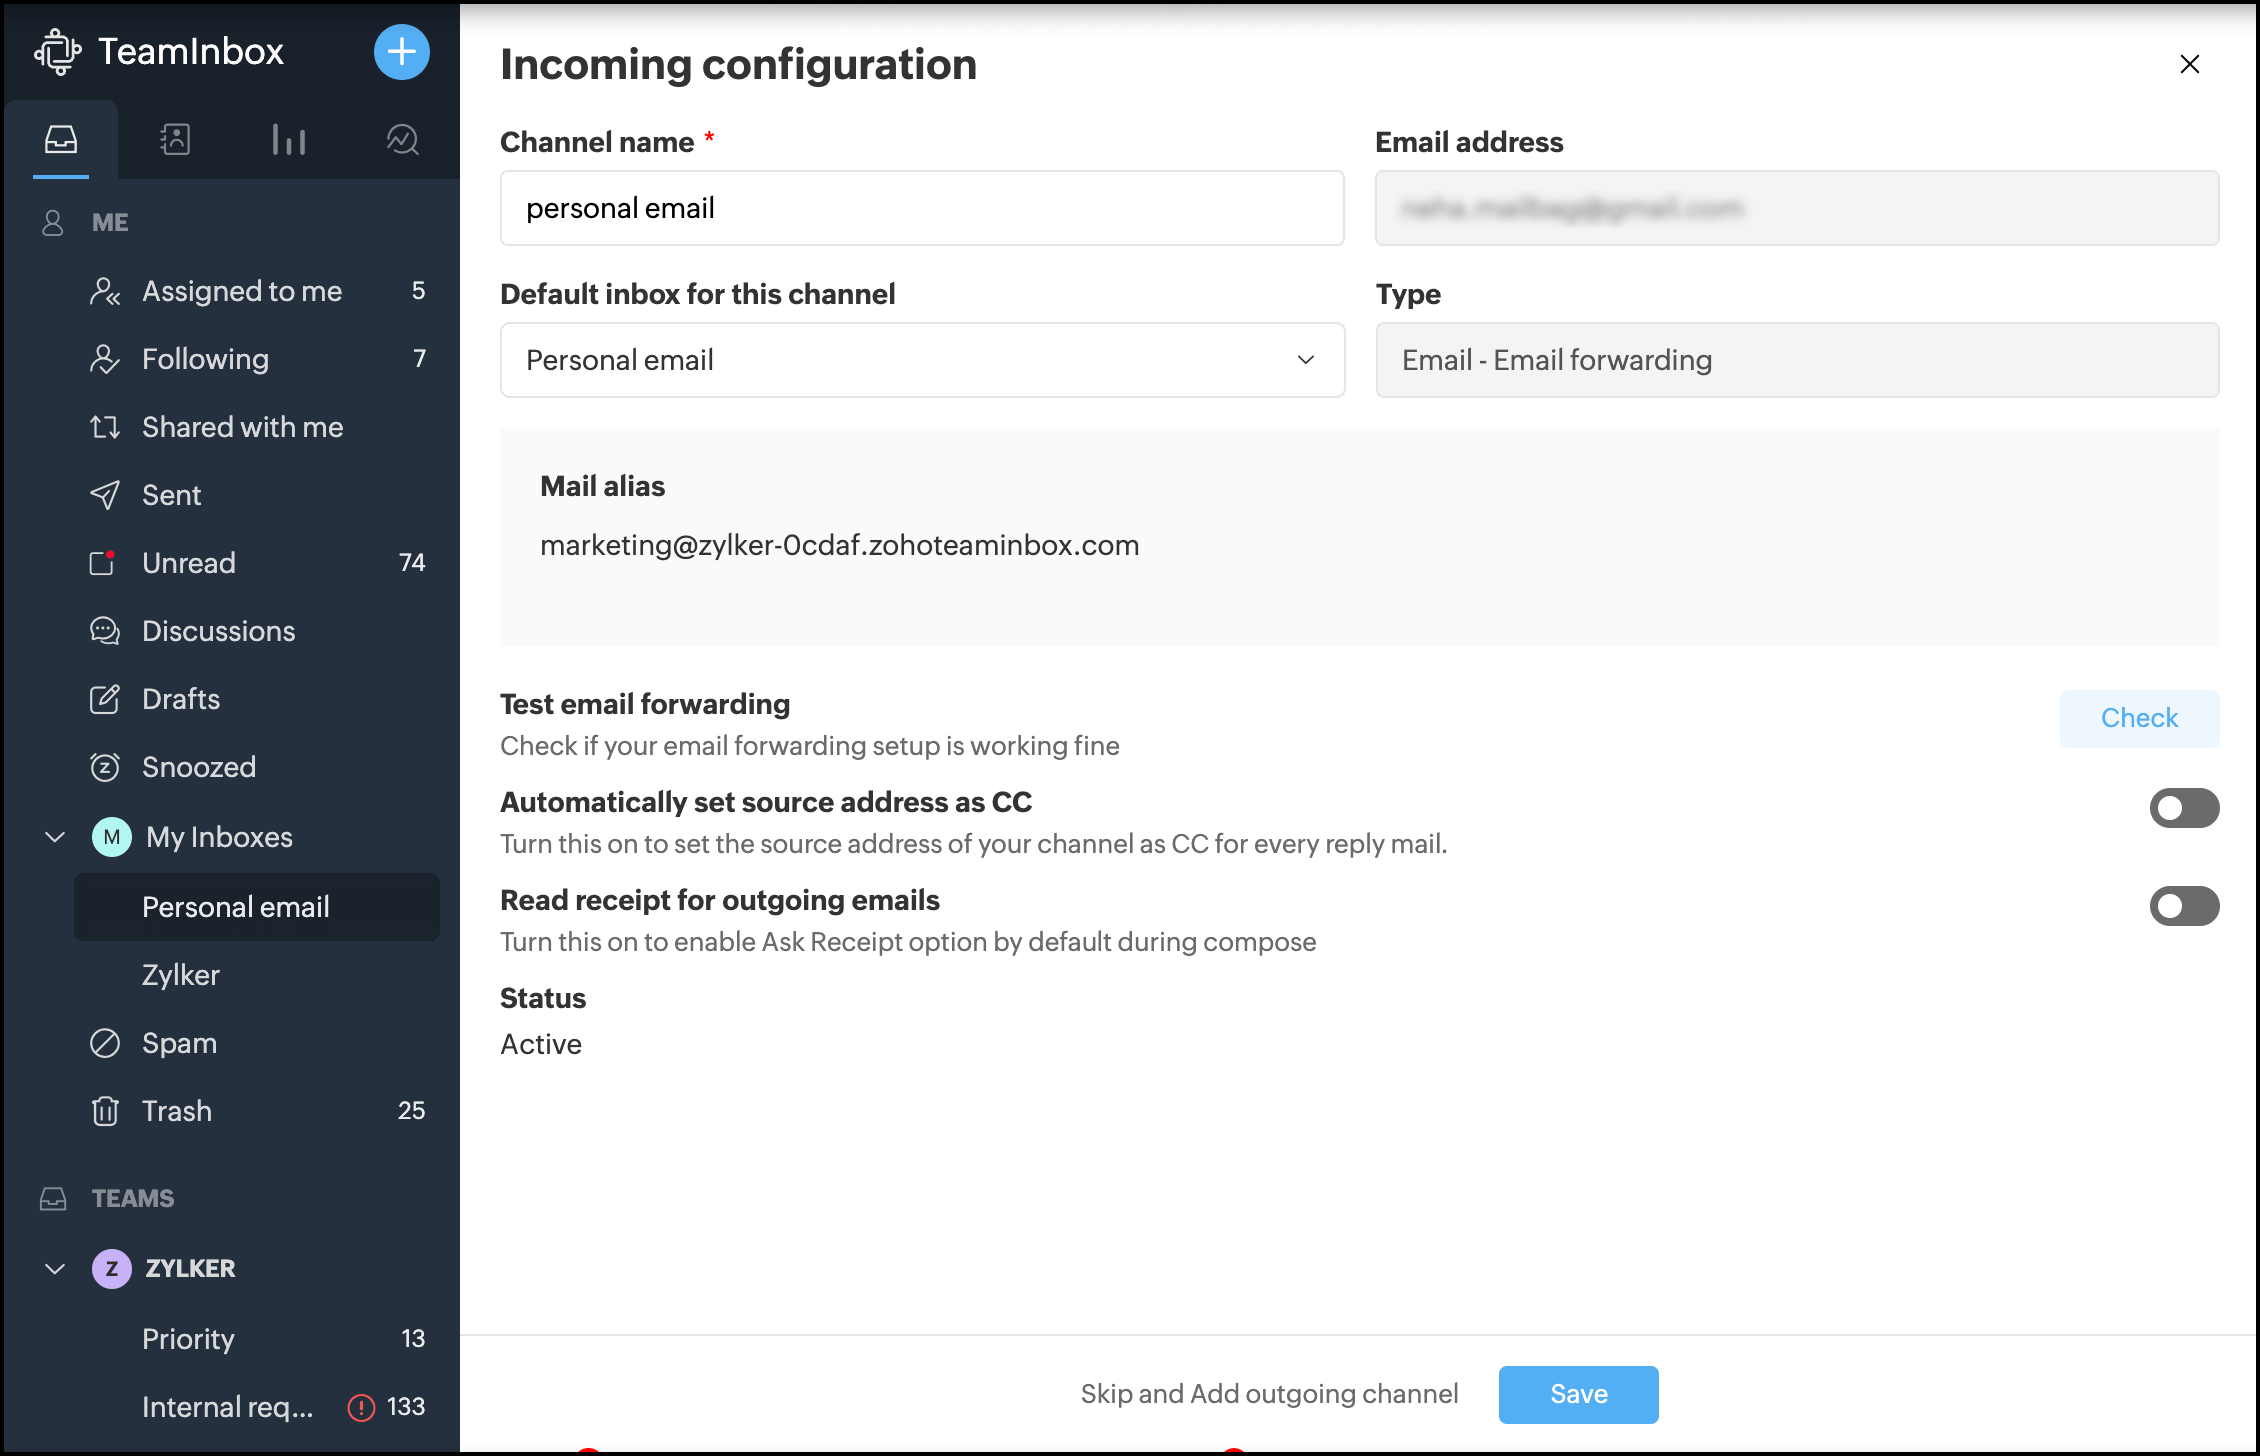Click the ME person icon
The width and height of the screenshot is (2260, 1456).
(53, 222)
